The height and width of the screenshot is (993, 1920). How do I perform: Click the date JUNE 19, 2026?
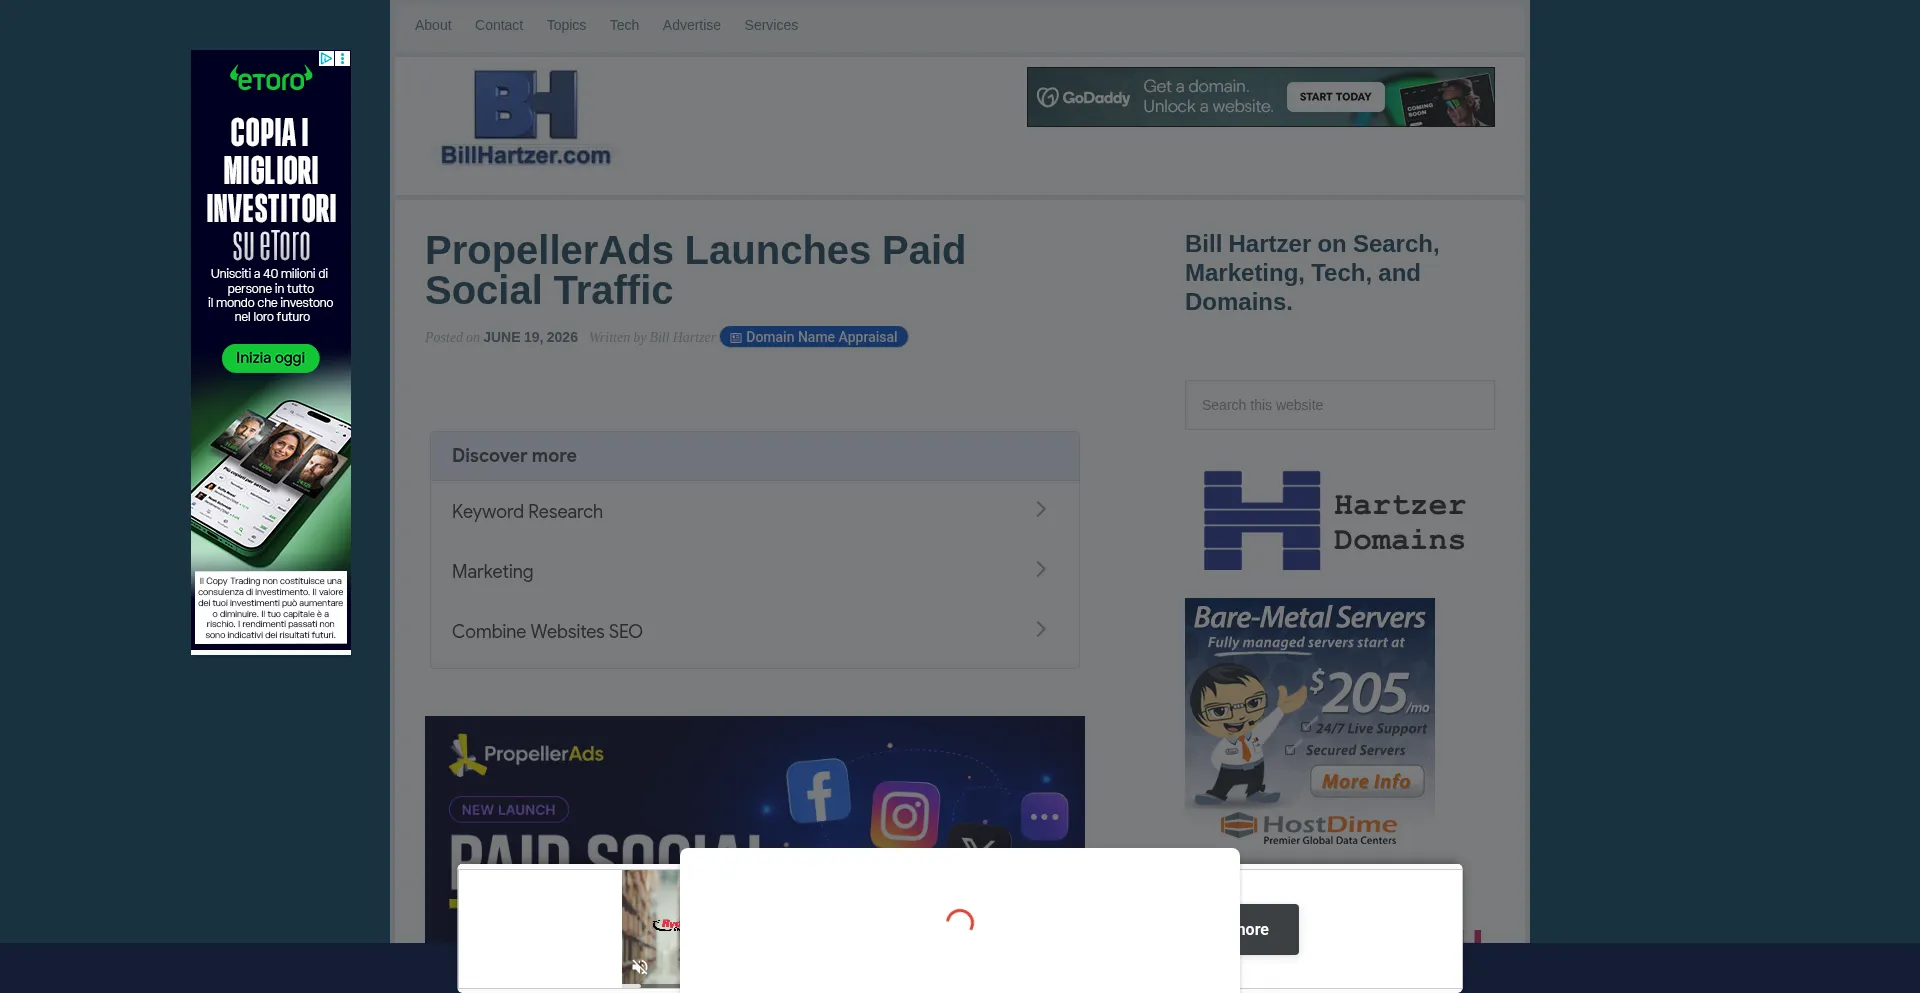pyautogui.click(x=531, y=337)
